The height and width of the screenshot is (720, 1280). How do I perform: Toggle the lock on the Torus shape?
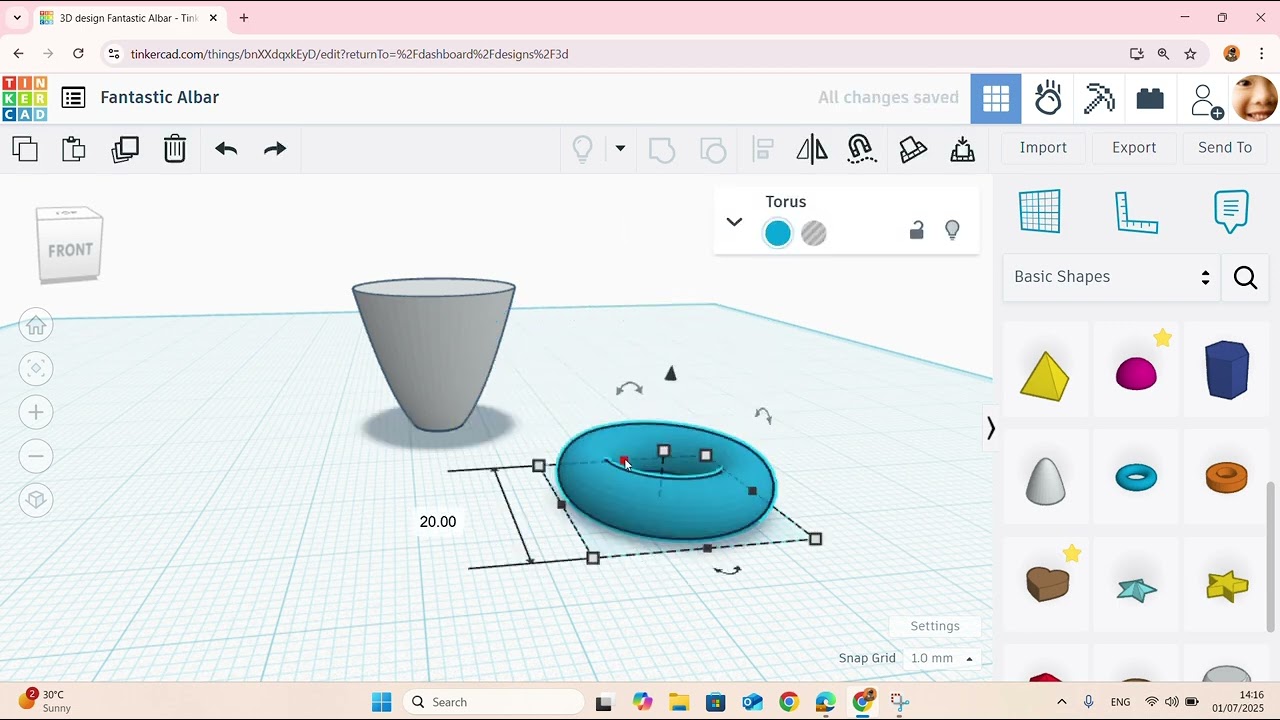(x=916, y=231)
